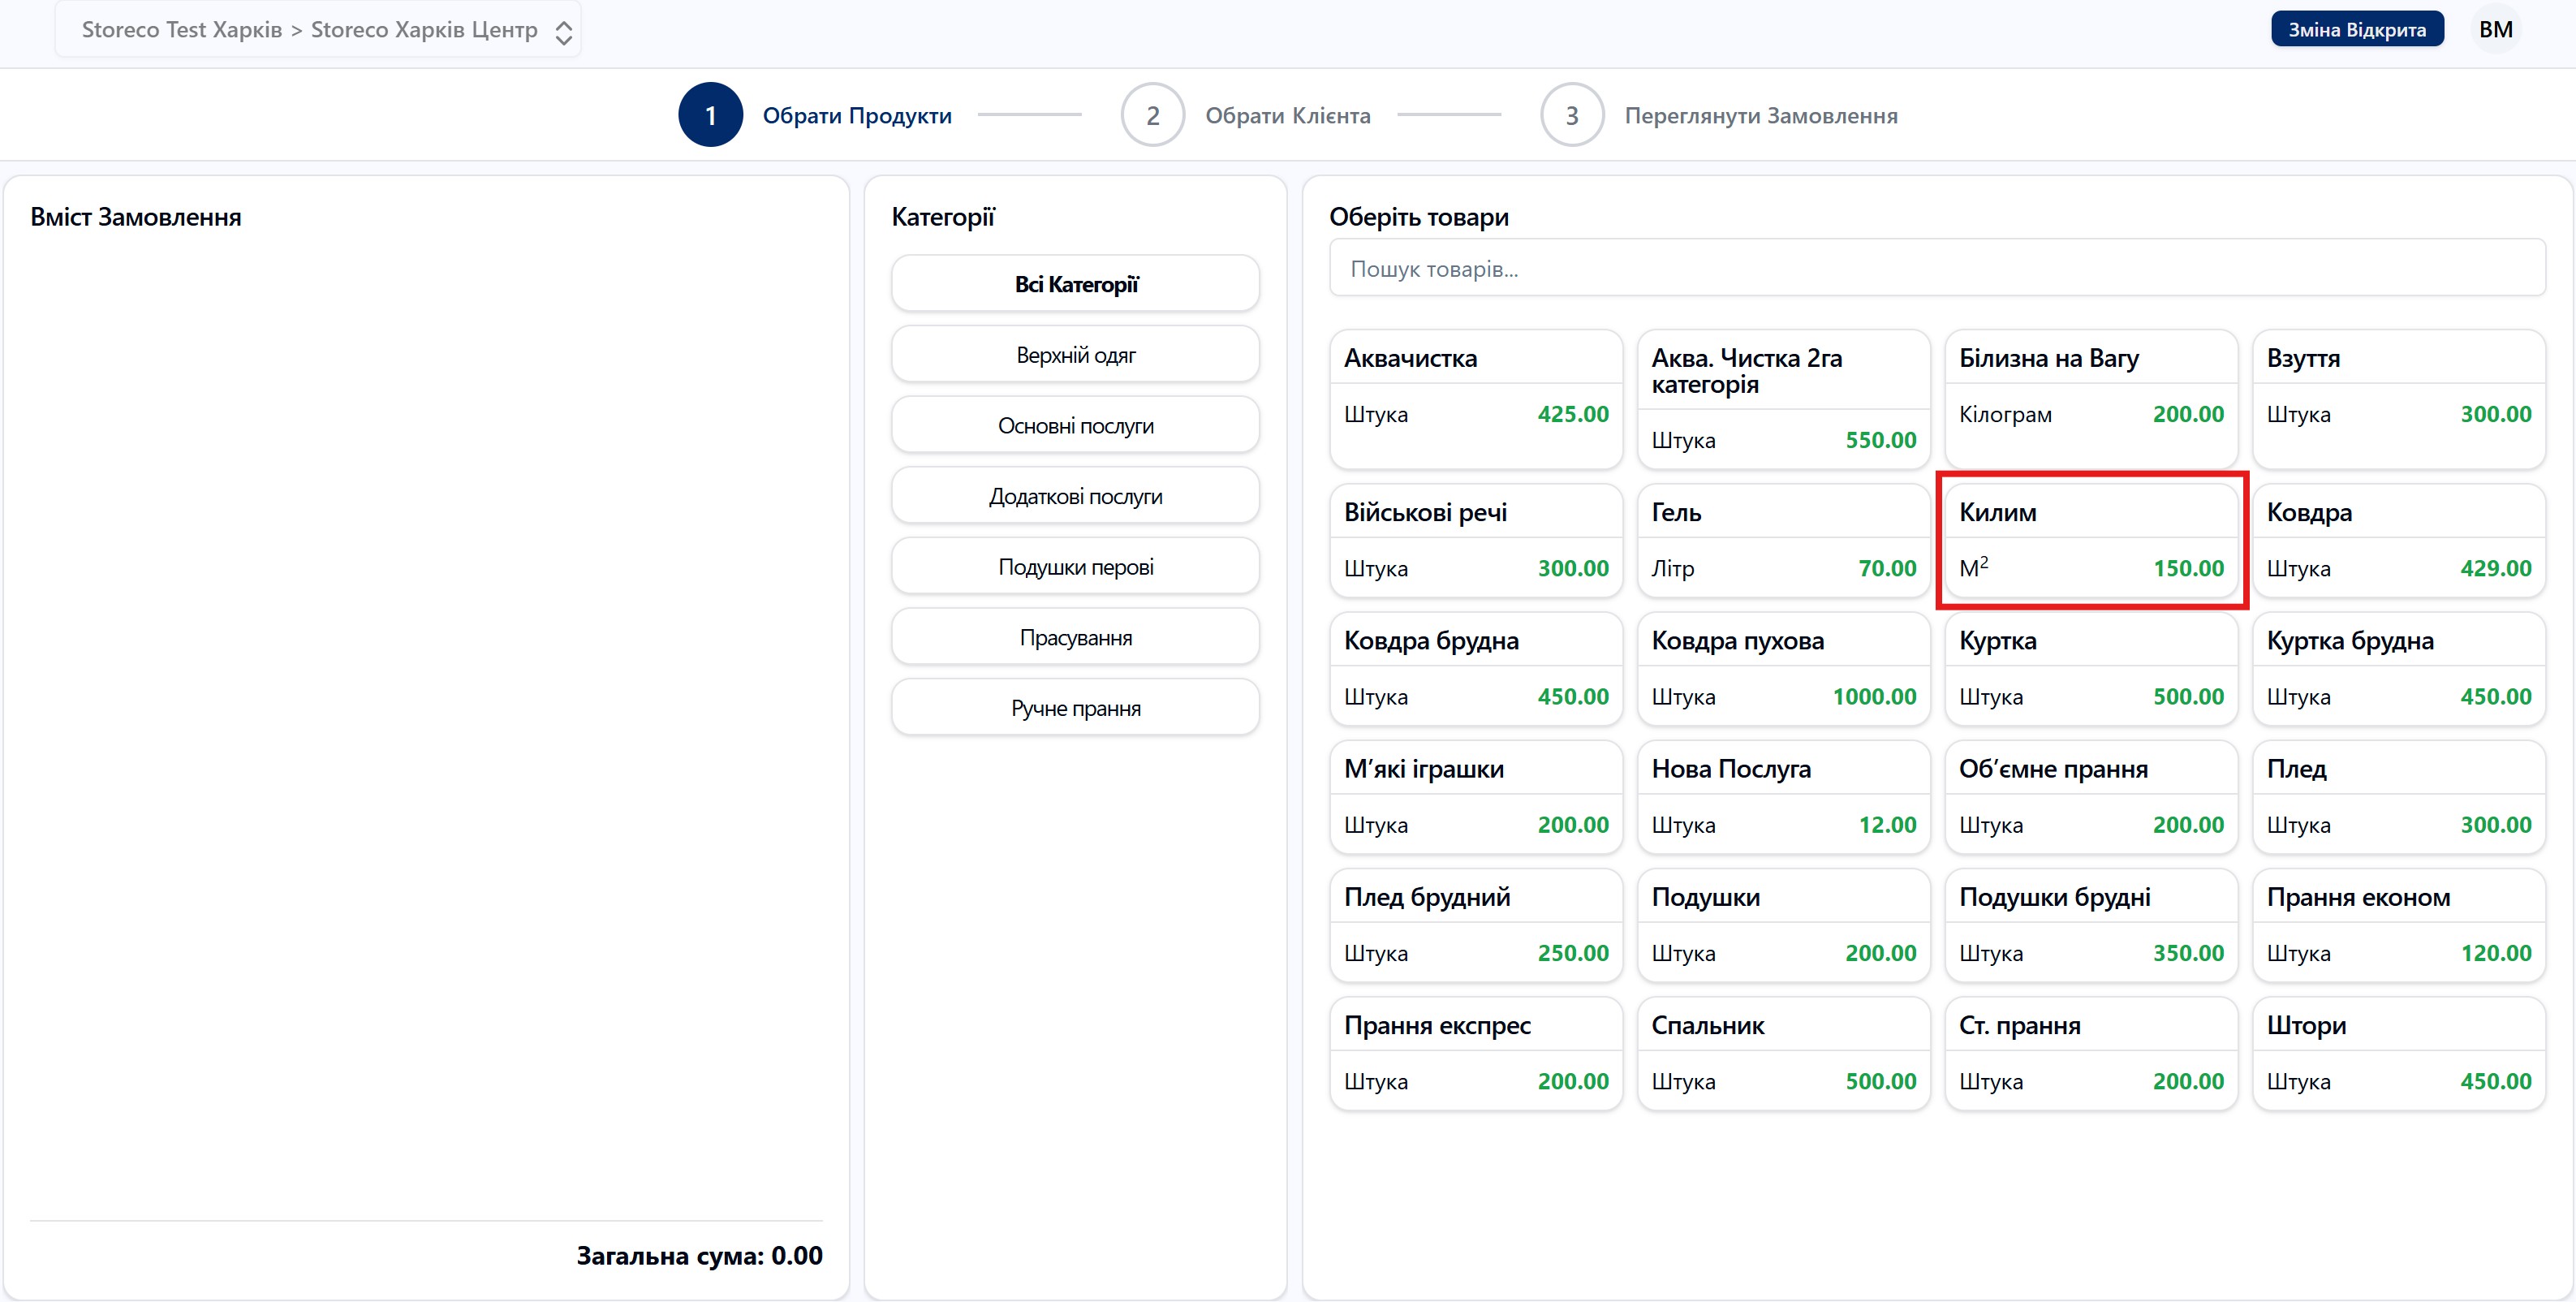Add 'Аквачистка' product card
The width and height of the screenshot is (2576, 1302).
pyautogui.click(x=1475, y=398)
